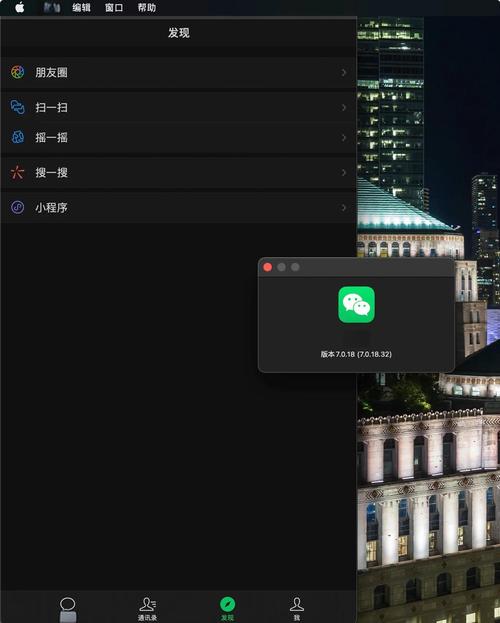This screenshot has height=623, width=500.
Task: Open the 帮助 menu
Action: pos(147,8)
